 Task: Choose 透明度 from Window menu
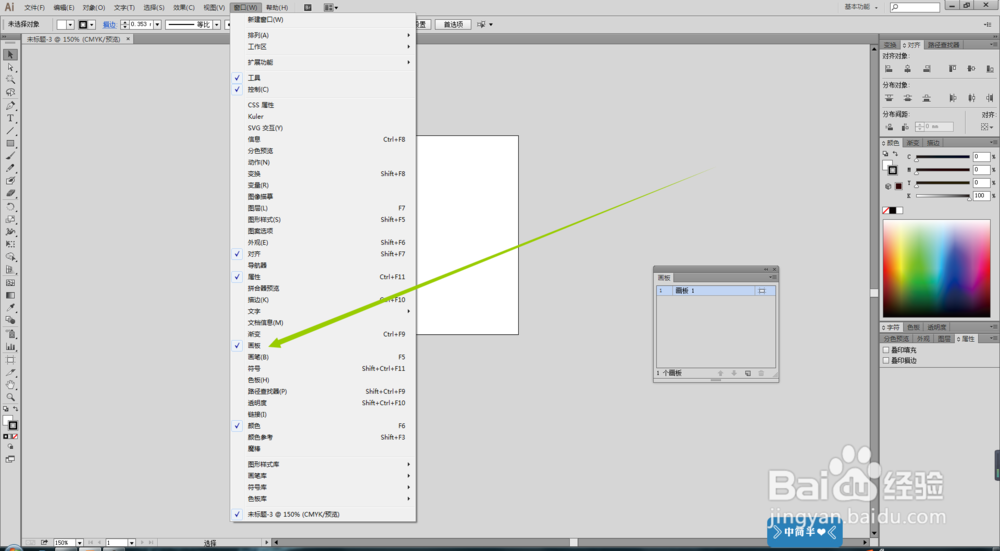coord(323,403)
